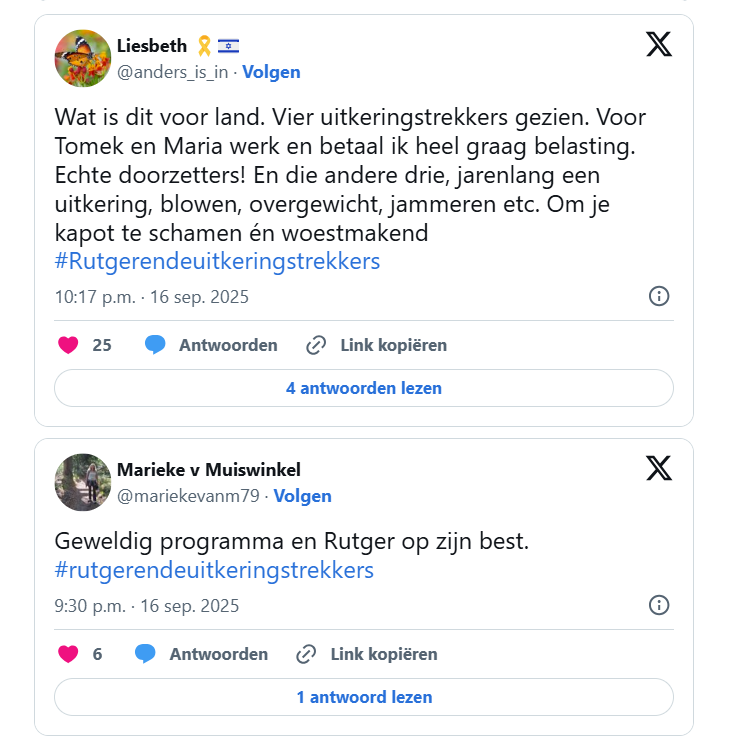Open Marieke's profile avatar
Screen dimensions: 745x748
tap(83, 482)
